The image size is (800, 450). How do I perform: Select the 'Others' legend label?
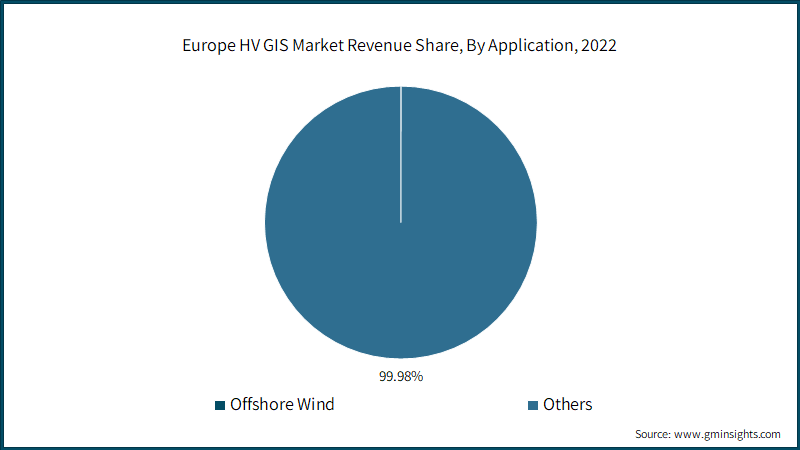pyautogui.click(x=567, y=405)
